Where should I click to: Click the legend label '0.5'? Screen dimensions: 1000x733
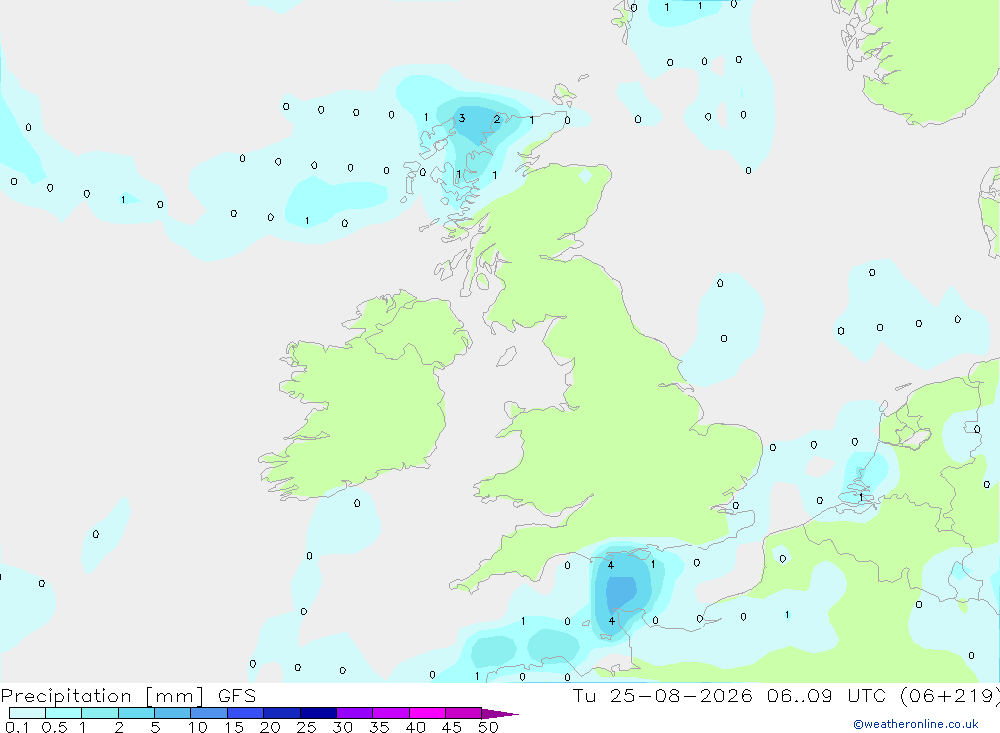click(54, 727)
